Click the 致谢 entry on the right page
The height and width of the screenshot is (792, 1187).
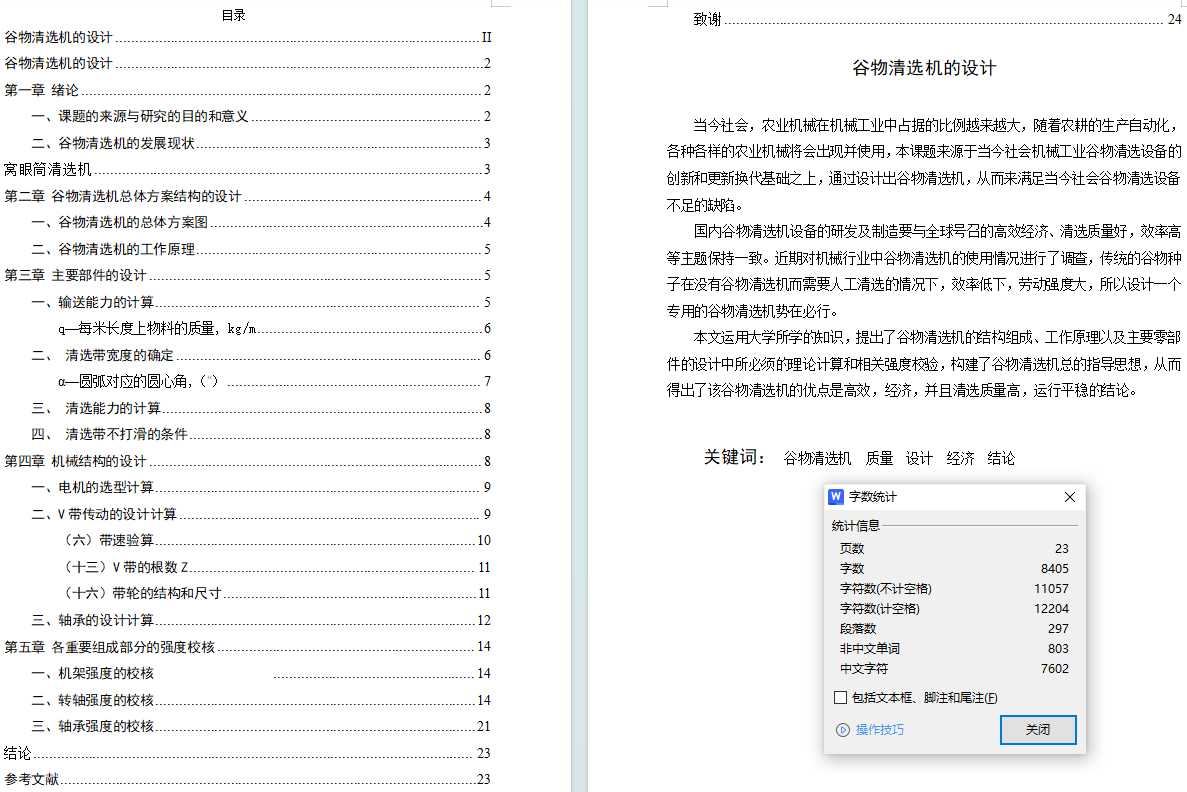click(707, 19)
